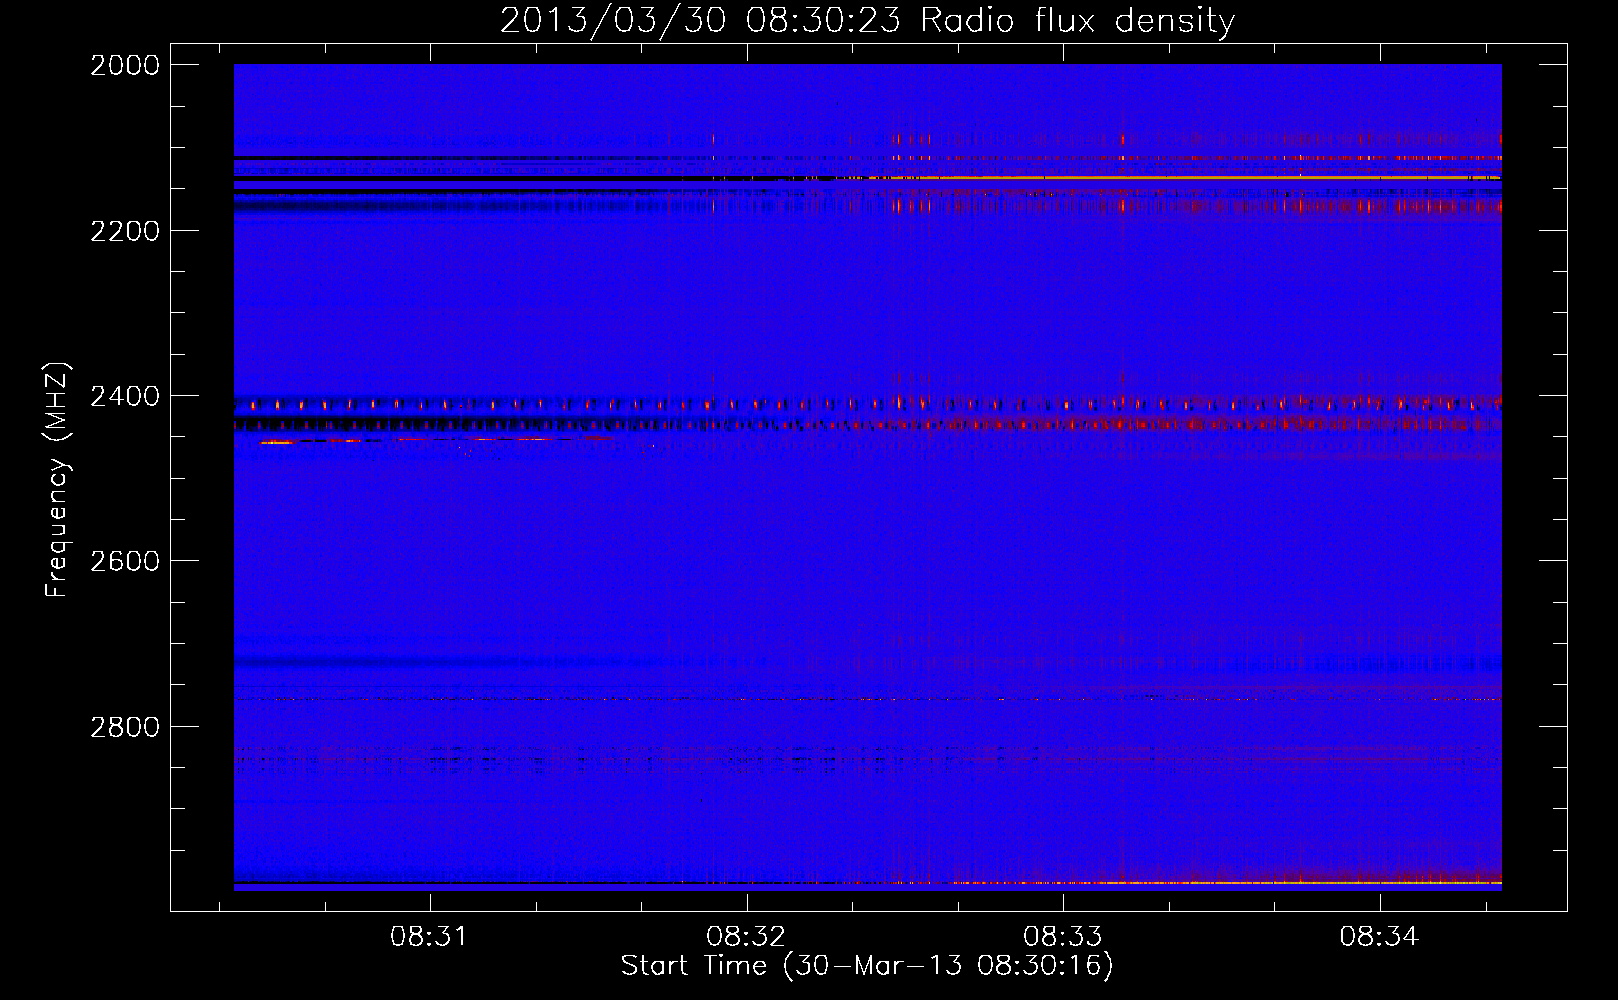Click the 2800 frequency axis label

126,726
